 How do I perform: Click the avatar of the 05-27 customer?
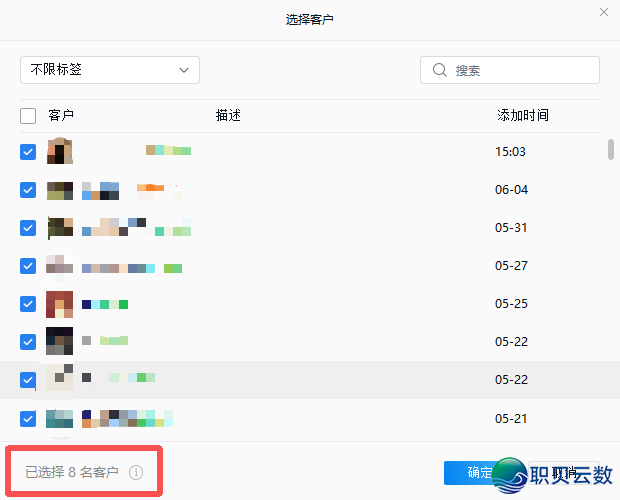[x=60, y=267]
